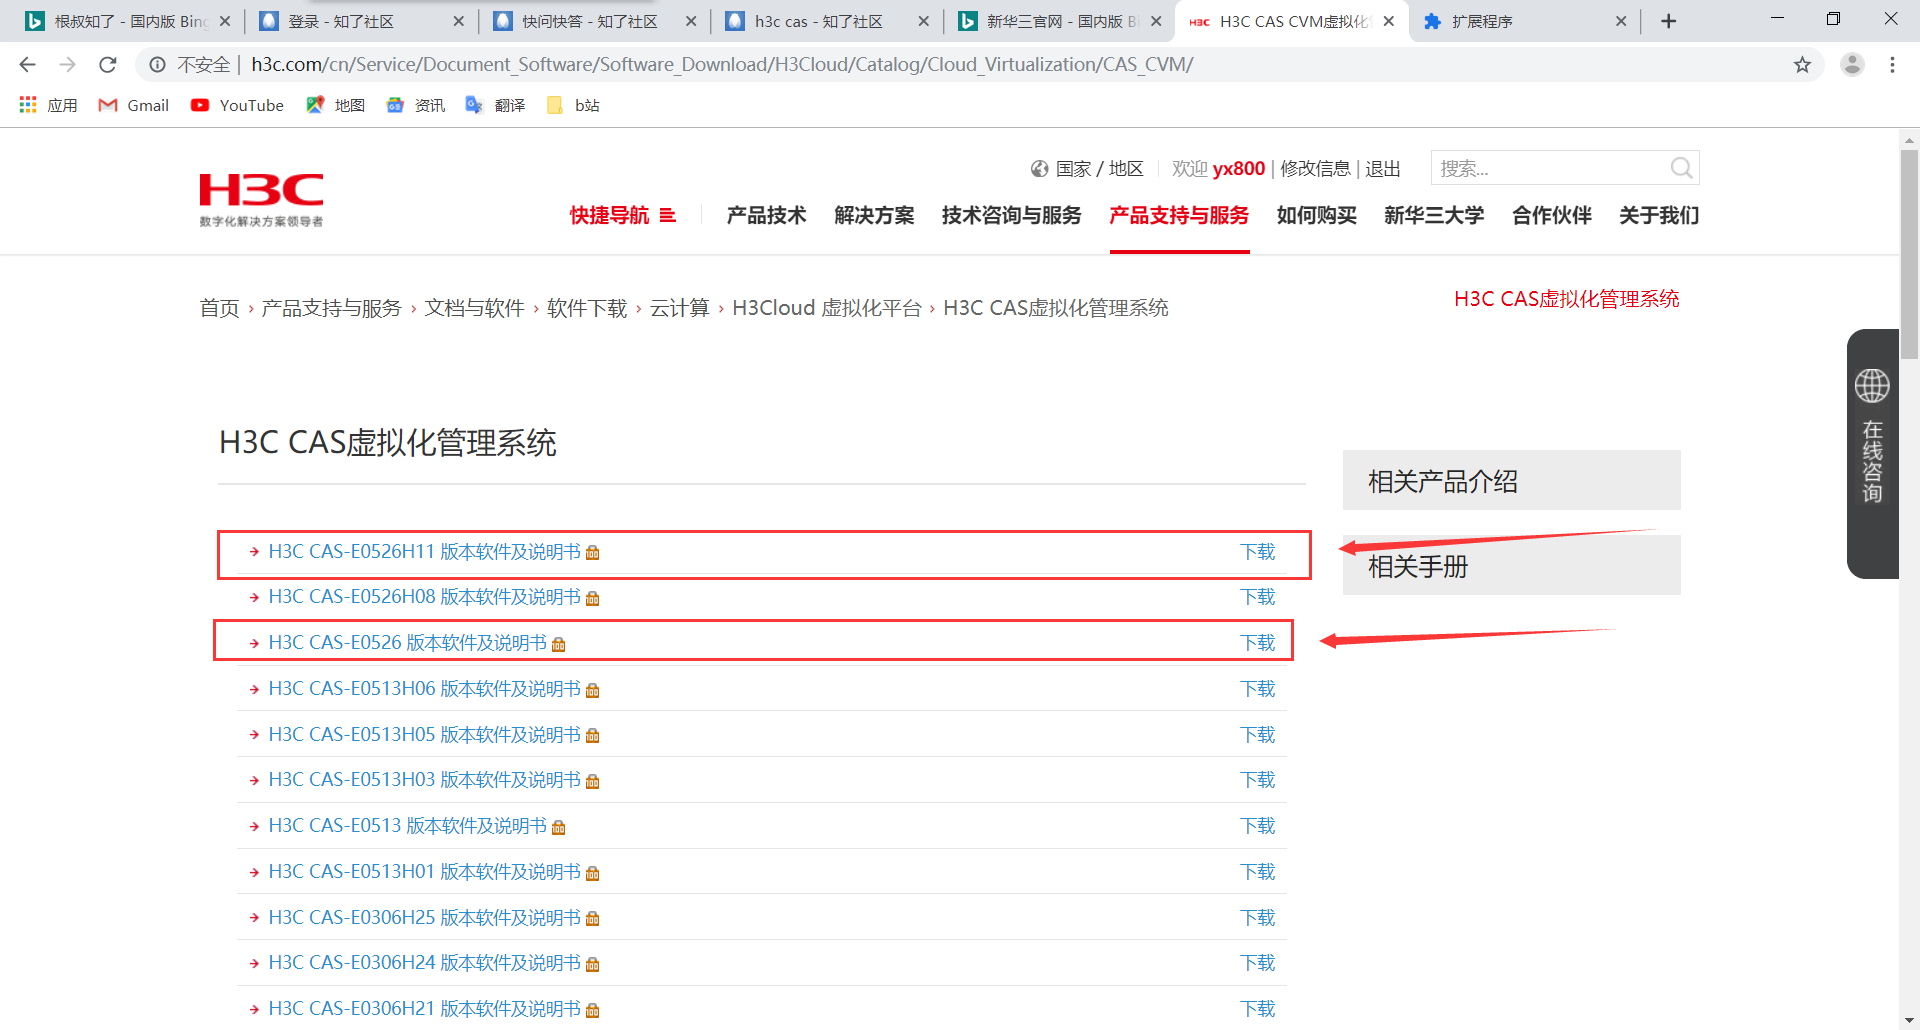Open the 翻译 translate bookmark
1920x1030 pixels.
(x=496, y=105)
